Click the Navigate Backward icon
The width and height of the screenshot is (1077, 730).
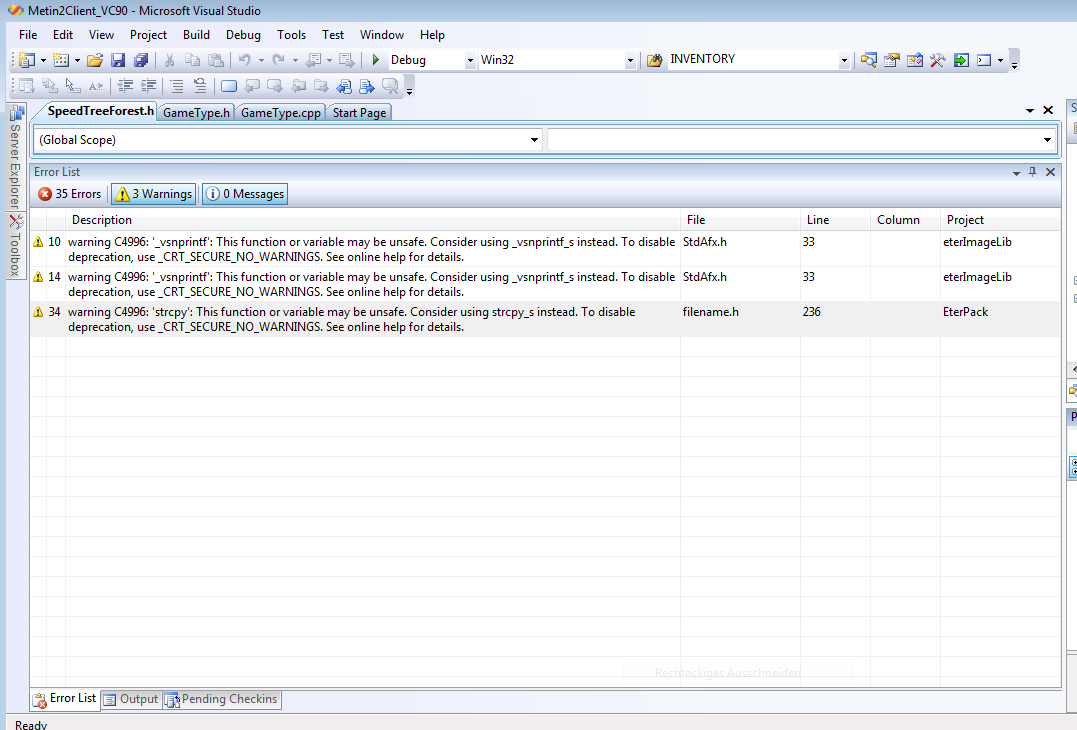313,60
